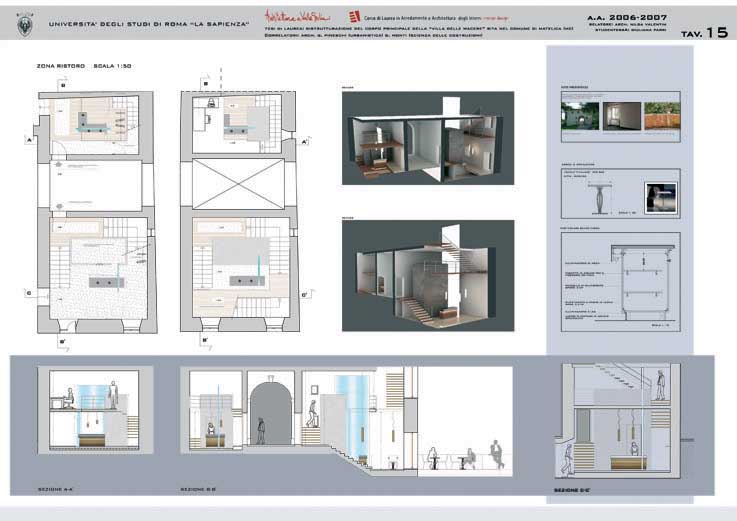
Task: Click the "SEZIONE C-C'" caption
Action: pyautogui.click(x=572, y=490)
